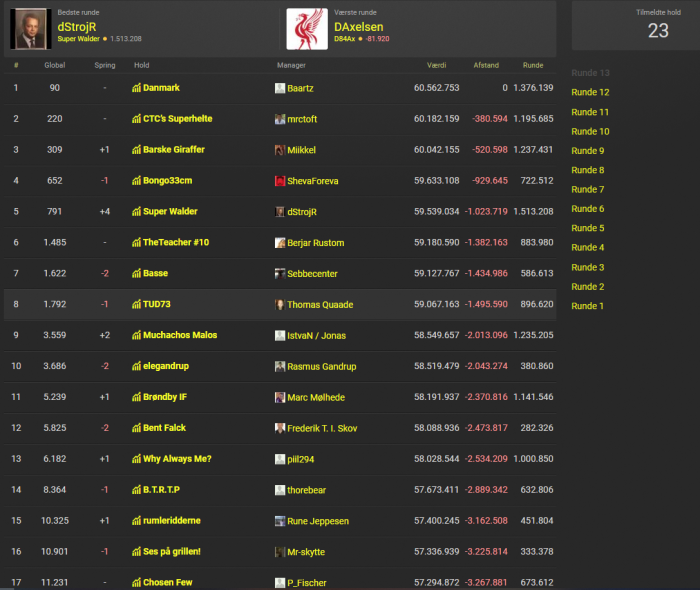
Task: Click the chart icon in the Super Walder row
Action: pyautogui.click(x=136, y=212)
